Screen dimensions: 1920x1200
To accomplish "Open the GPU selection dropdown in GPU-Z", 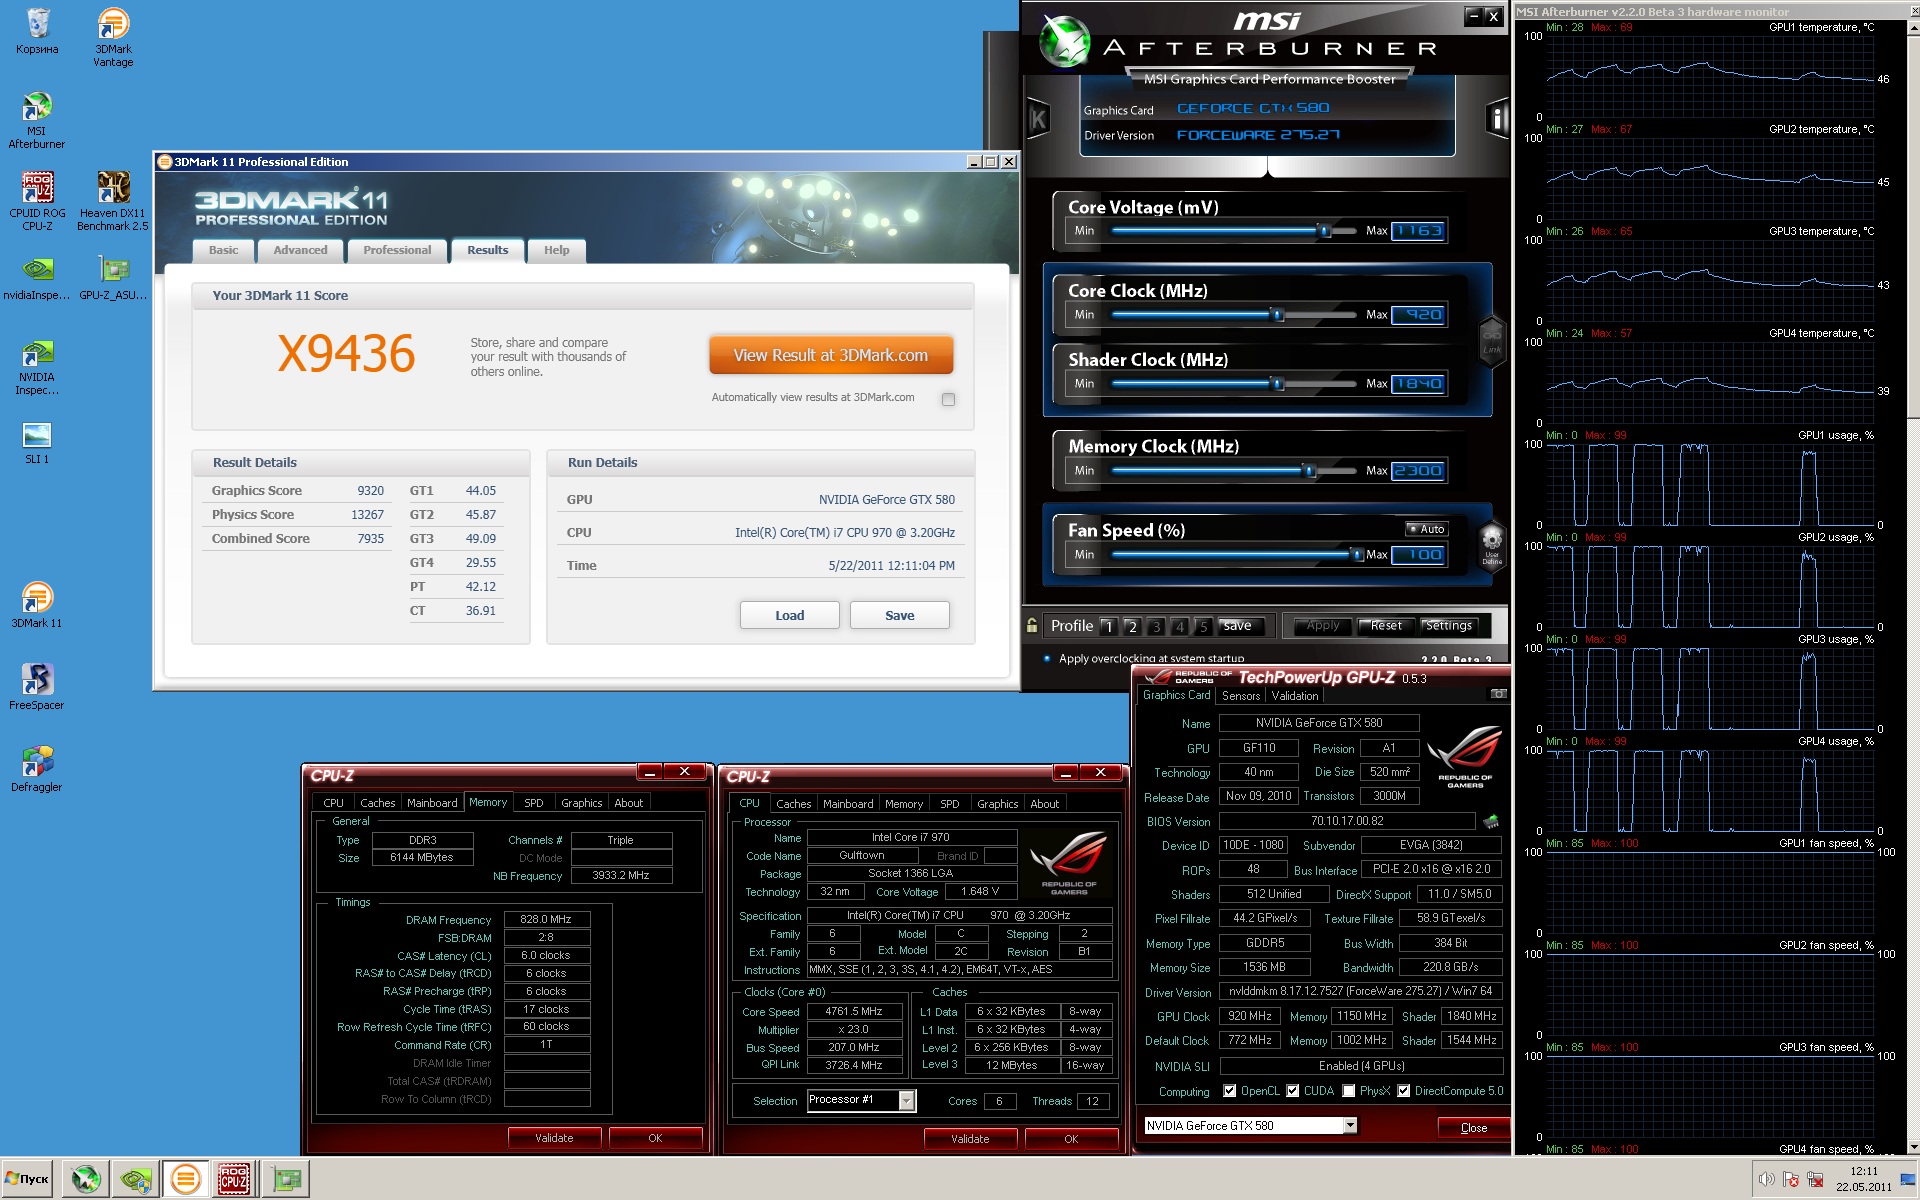I will point(1350,1126).
